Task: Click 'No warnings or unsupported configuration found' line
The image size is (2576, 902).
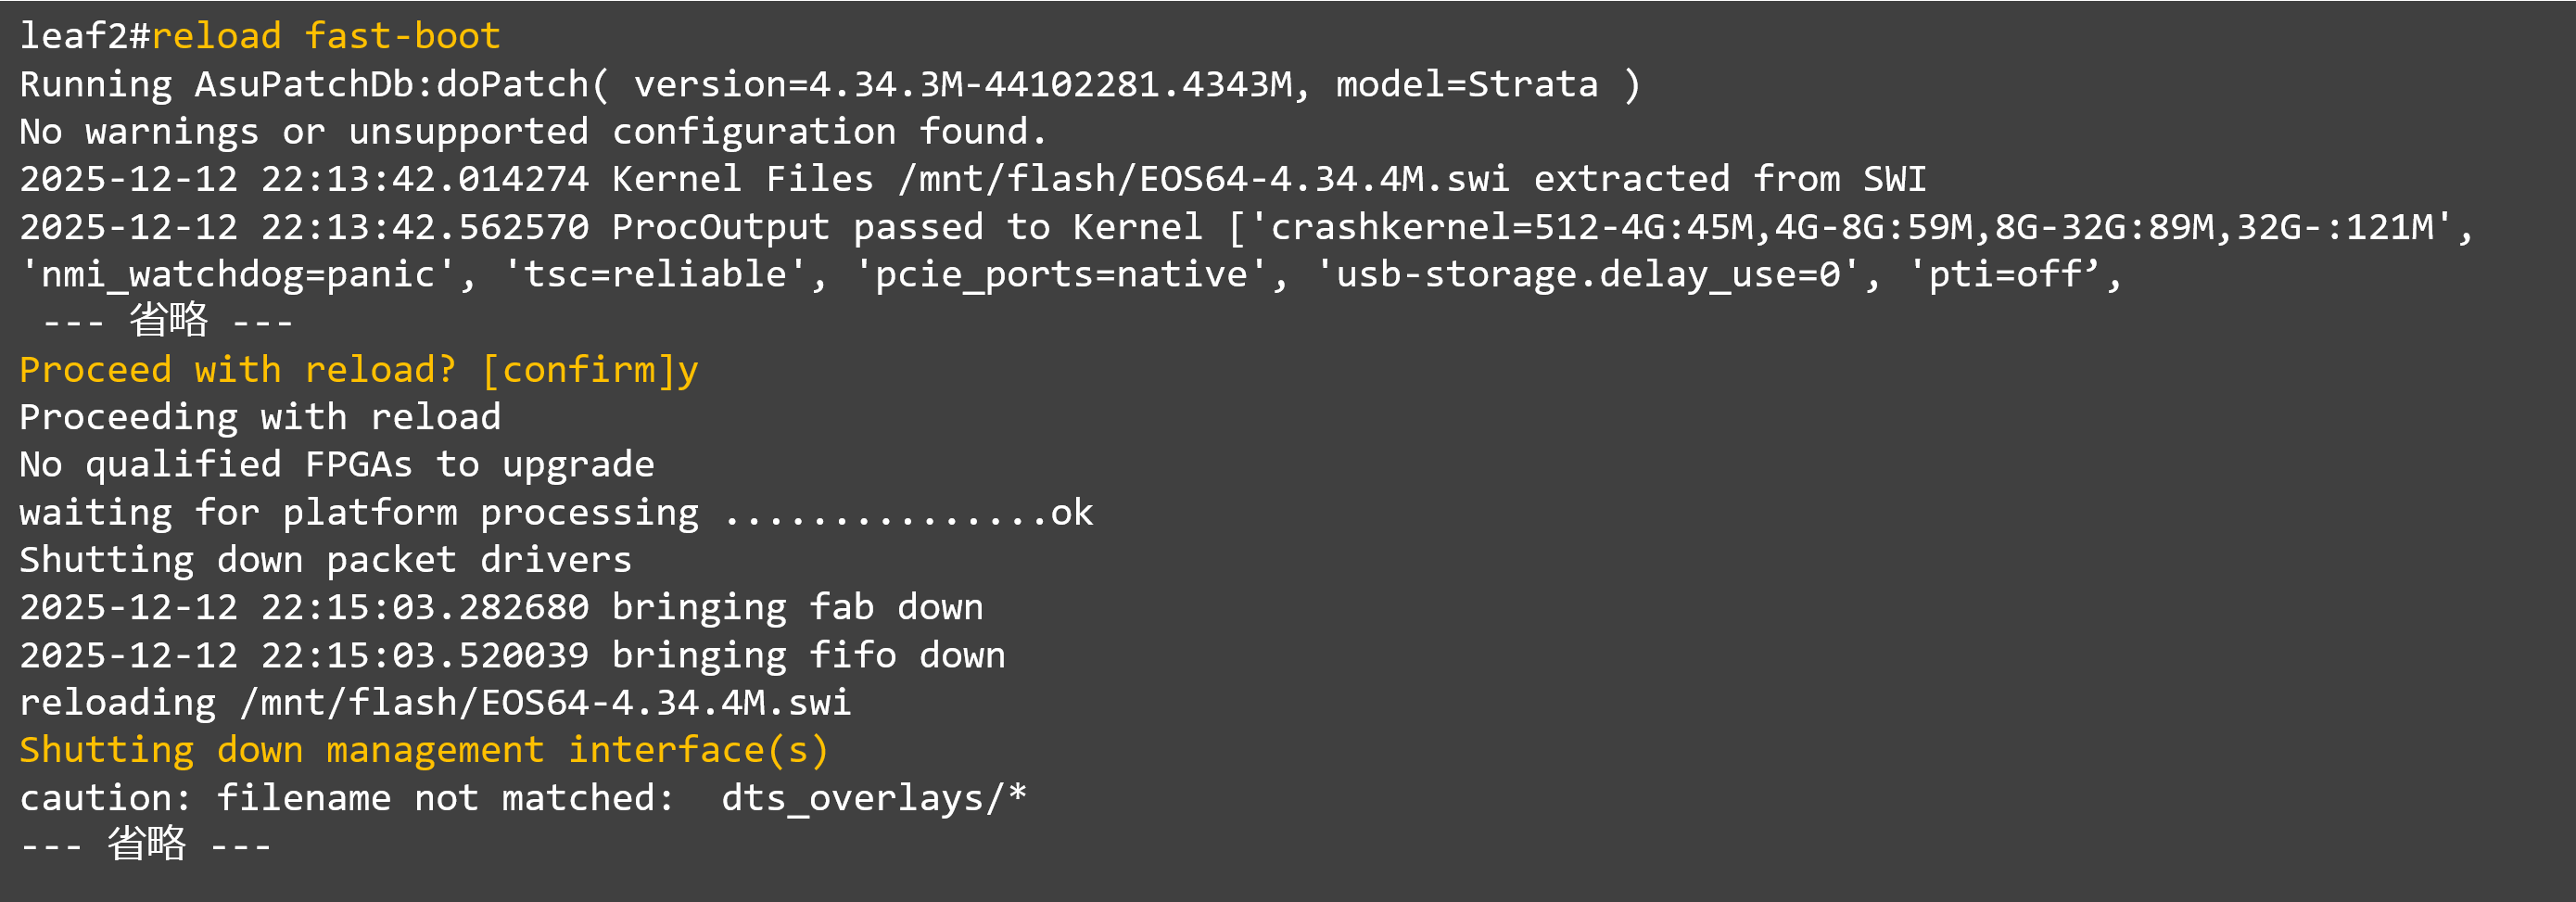Action: [x=533, y=132]
